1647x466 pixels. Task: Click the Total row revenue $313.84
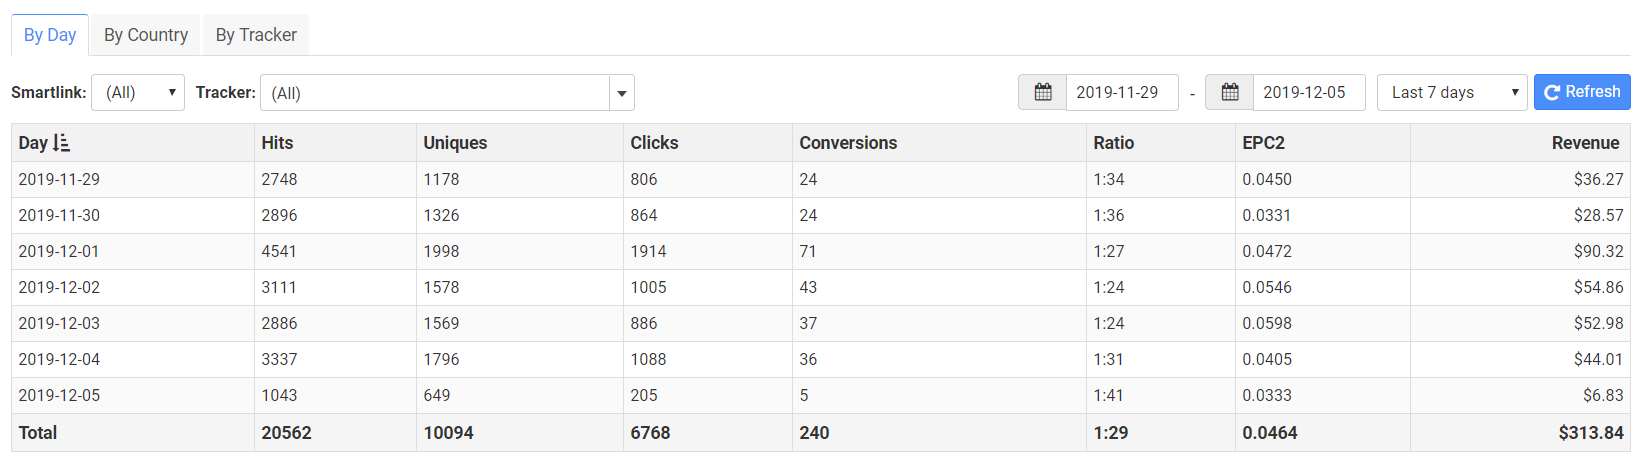1590,433
